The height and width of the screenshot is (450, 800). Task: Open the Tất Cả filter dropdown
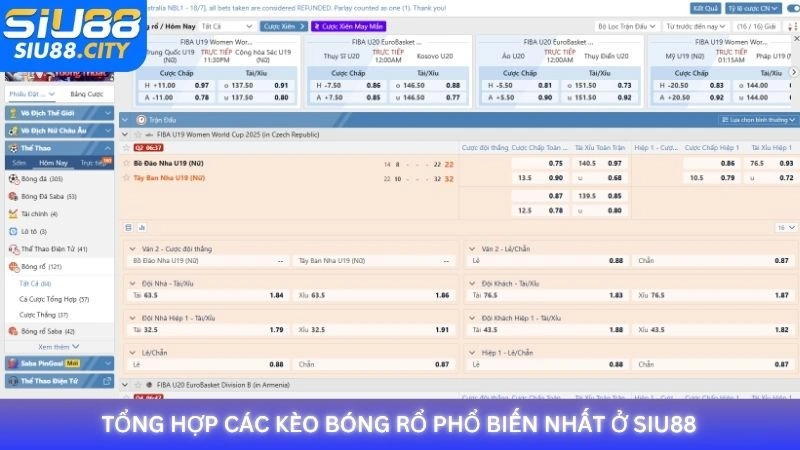[x=227, y=26]
